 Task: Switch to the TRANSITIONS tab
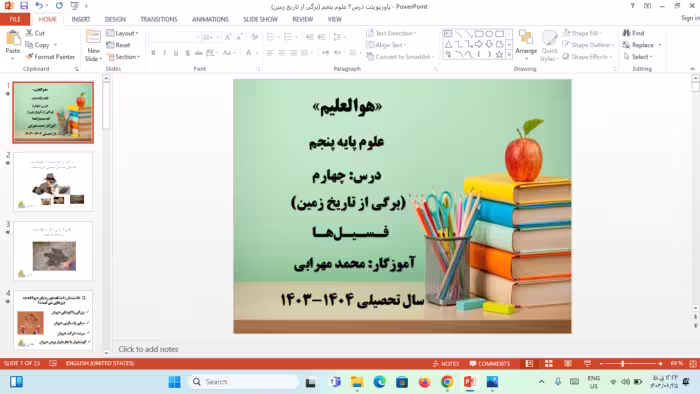click(158, 19)
